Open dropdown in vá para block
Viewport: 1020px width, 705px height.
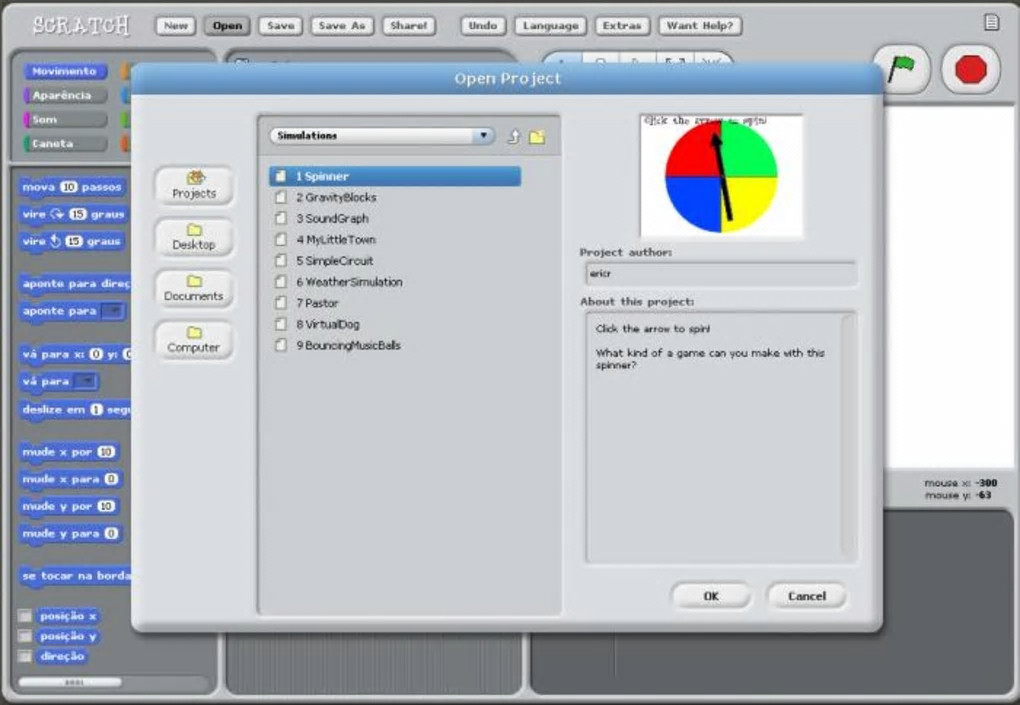[x=87, y=381]
